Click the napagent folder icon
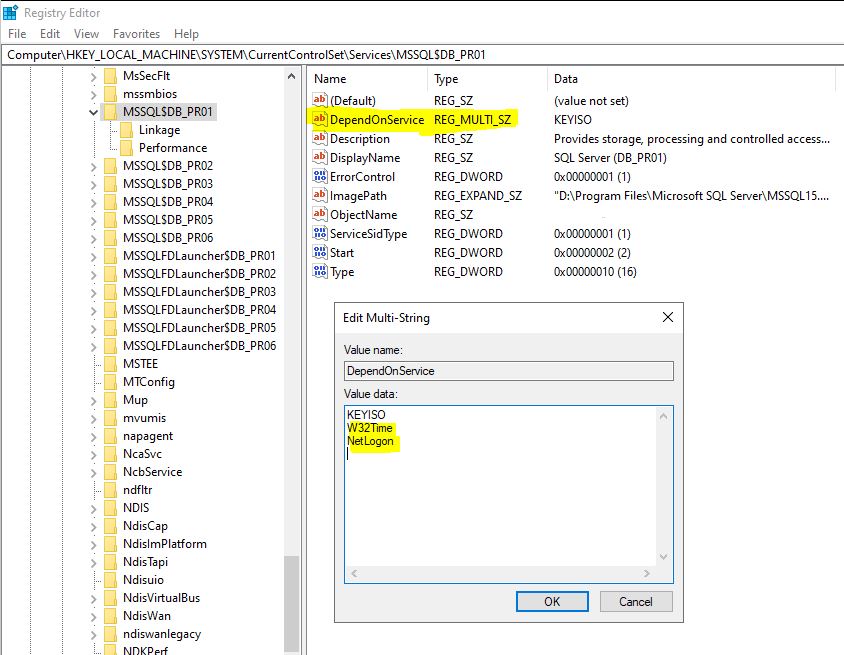 pos(110,436)
